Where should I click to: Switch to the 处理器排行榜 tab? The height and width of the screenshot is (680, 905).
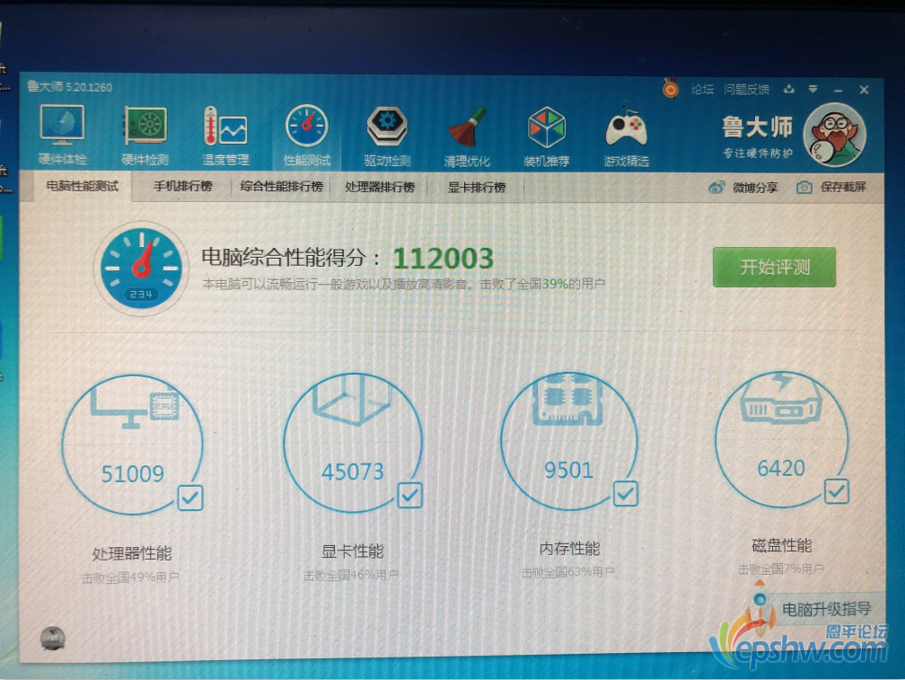tap(380, 187)
